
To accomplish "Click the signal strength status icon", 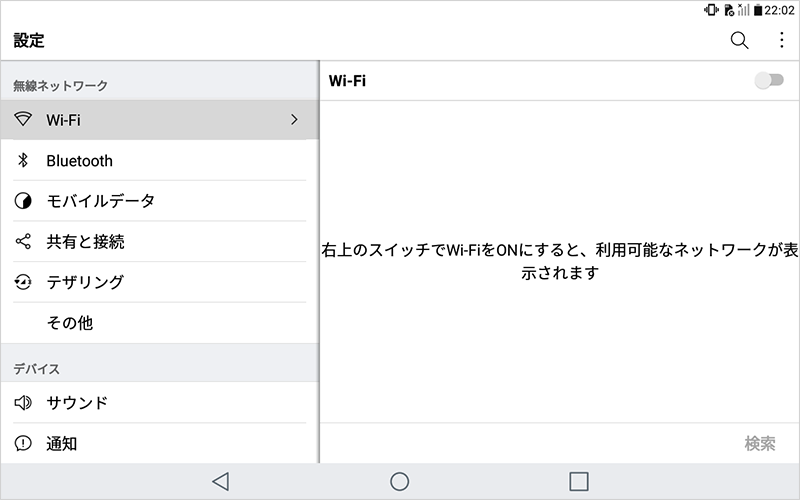I will [744, 10].
